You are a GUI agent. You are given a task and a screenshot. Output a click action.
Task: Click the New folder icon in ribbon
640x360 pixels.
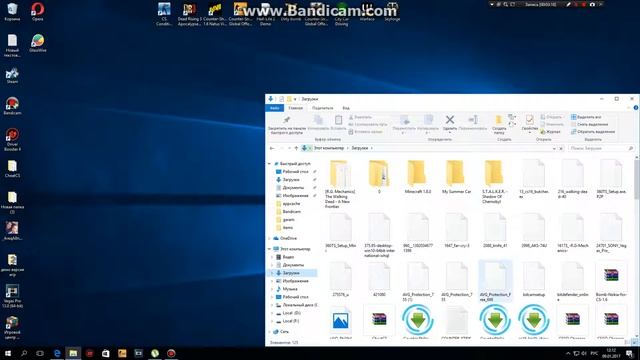498,120
